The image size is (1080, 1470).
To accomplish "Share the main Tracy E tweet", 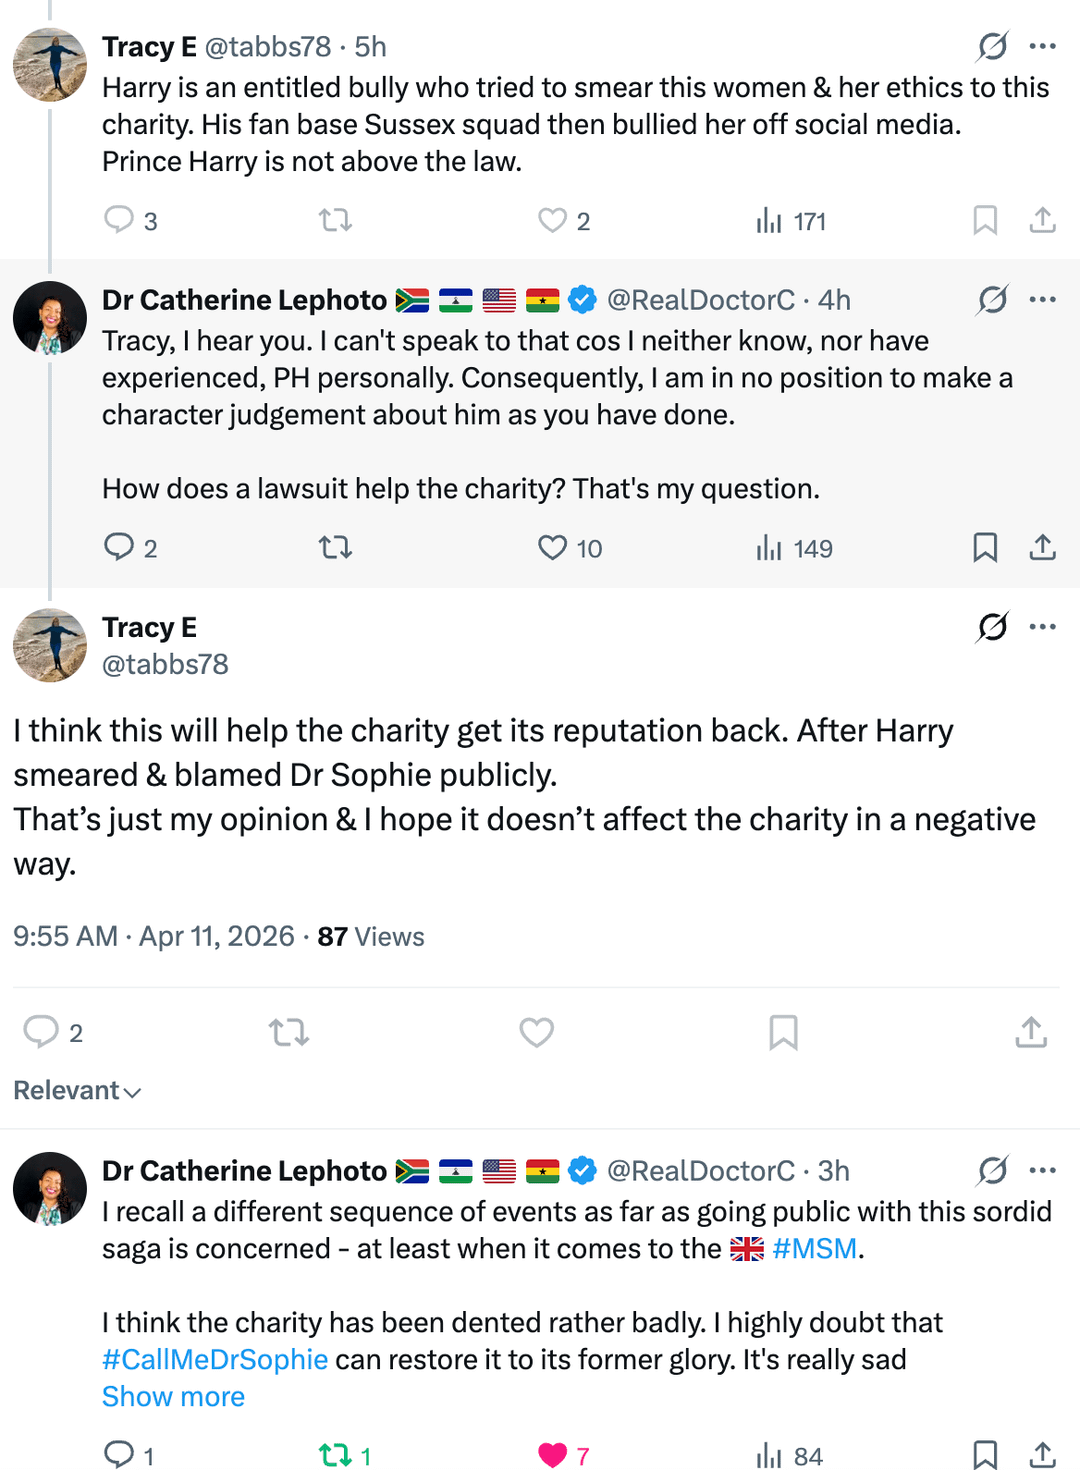I will pyautogui.click(x=1031, y=1032).
